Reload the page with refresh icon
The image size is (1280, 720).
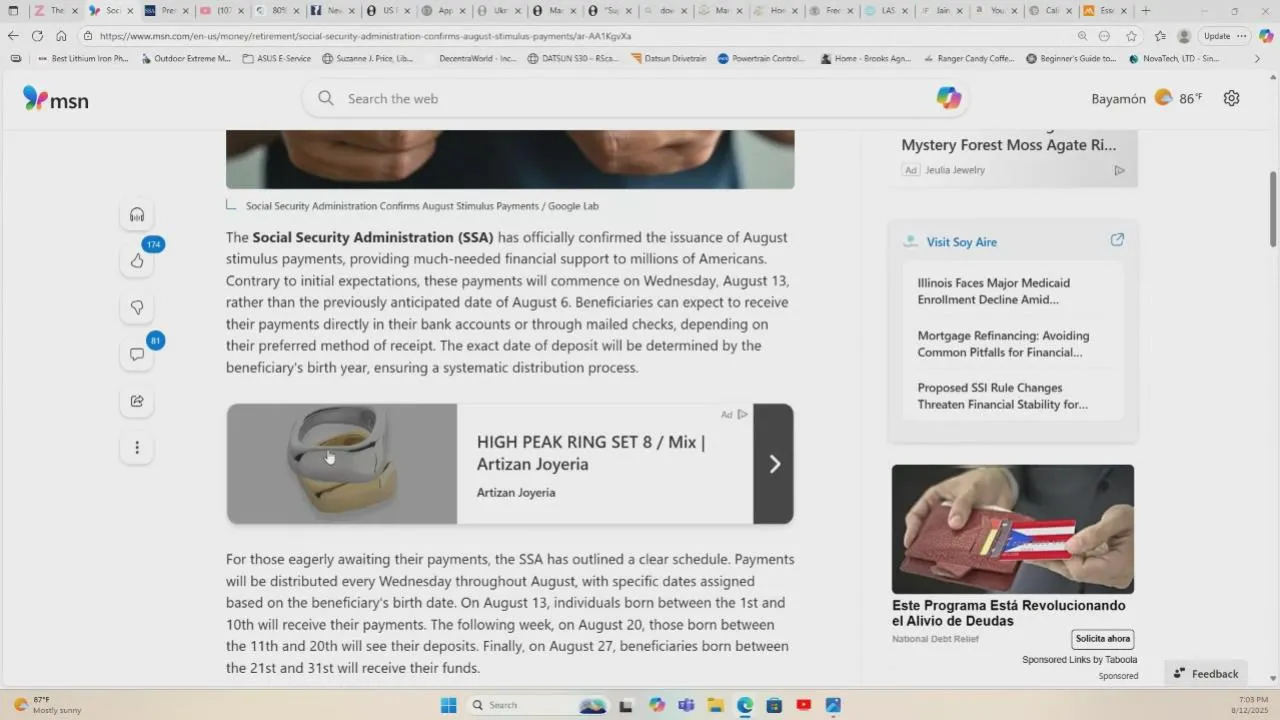click(x=37, y=36)
